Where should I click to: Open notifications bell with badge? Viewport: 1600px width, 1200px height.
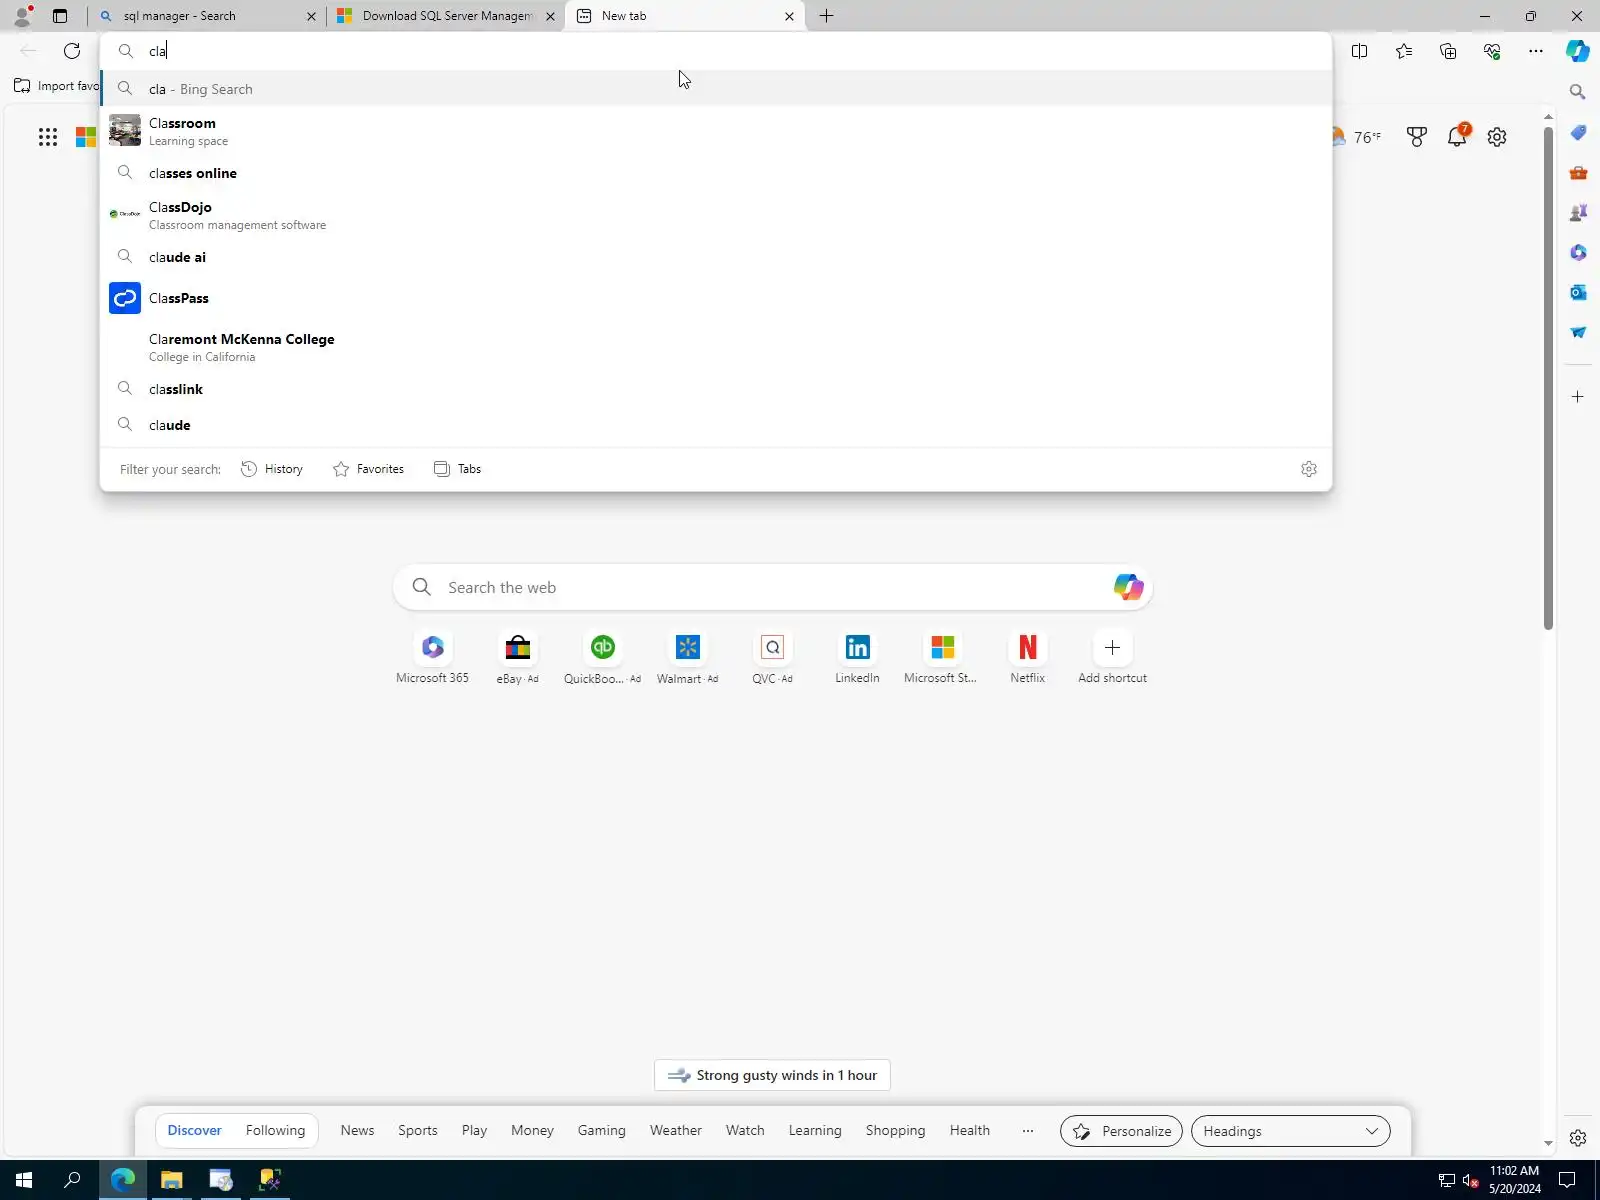tap(1458, 136)
